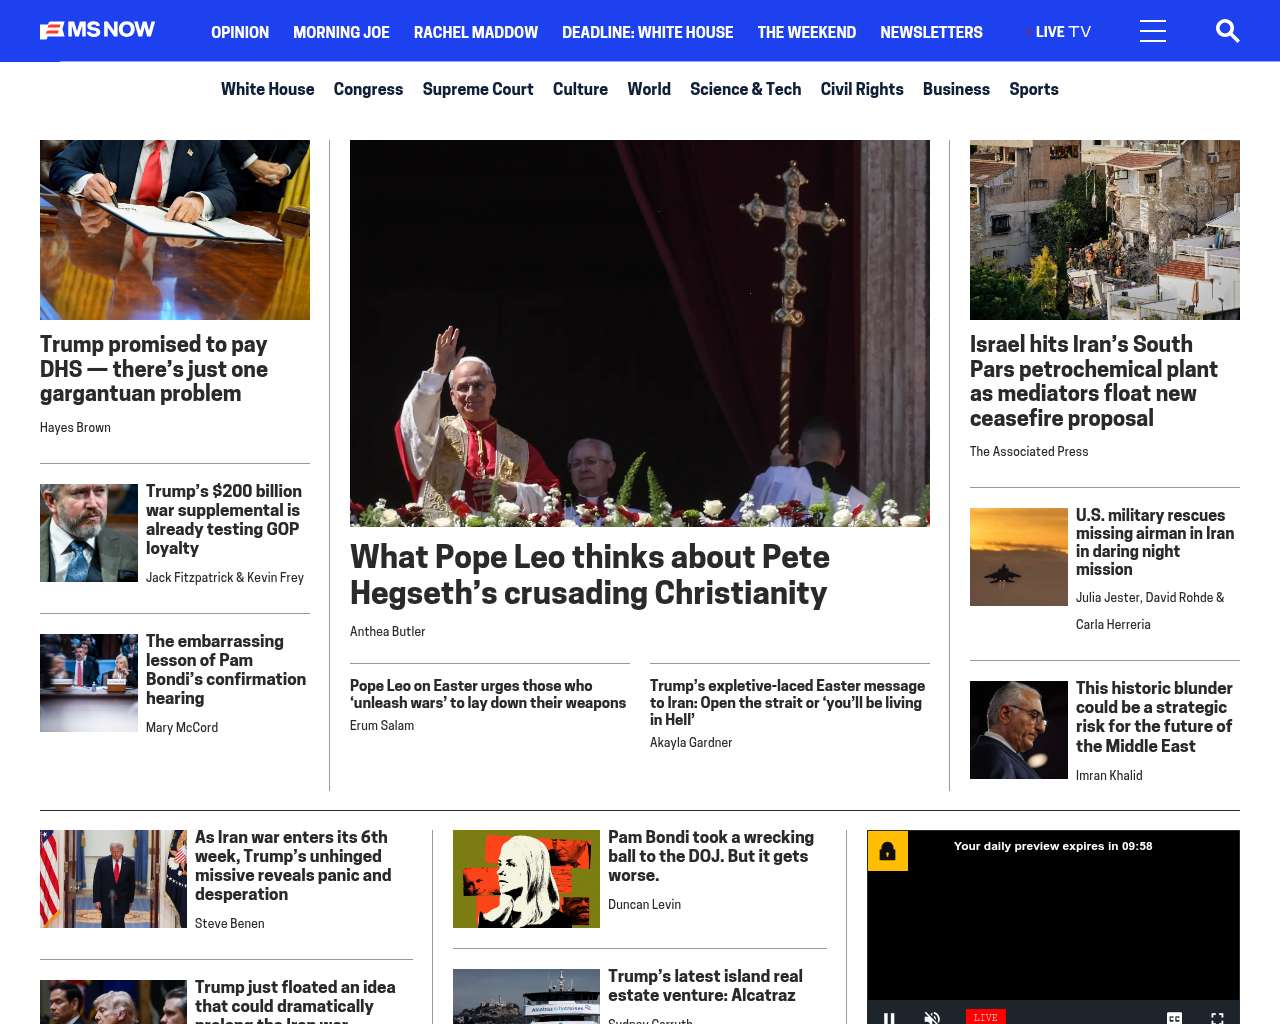Viewport: 1280px width, 1024px height.
Task: Pause the live video player
Action: click(x=889, y=1017)
